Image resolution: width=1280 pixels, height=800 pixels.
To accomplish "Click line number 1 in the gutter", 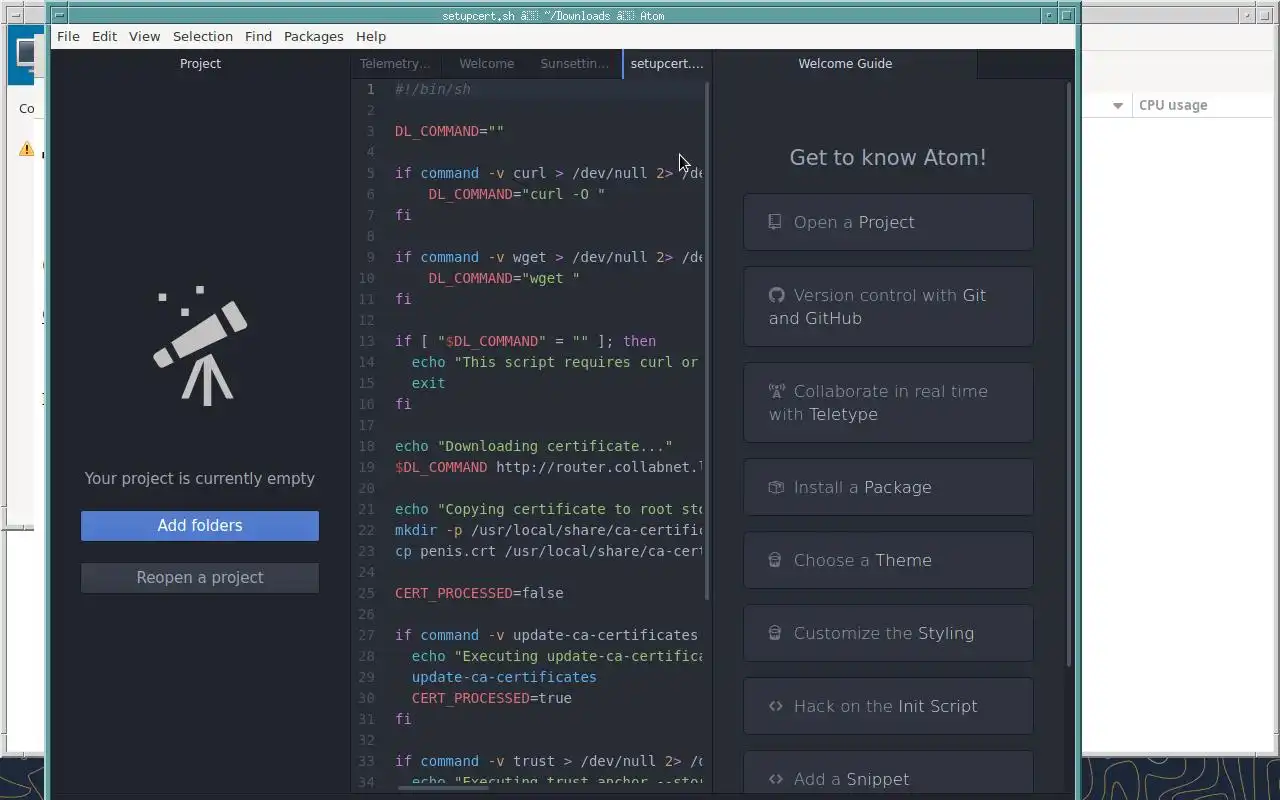I will click(x=370, y=89).
